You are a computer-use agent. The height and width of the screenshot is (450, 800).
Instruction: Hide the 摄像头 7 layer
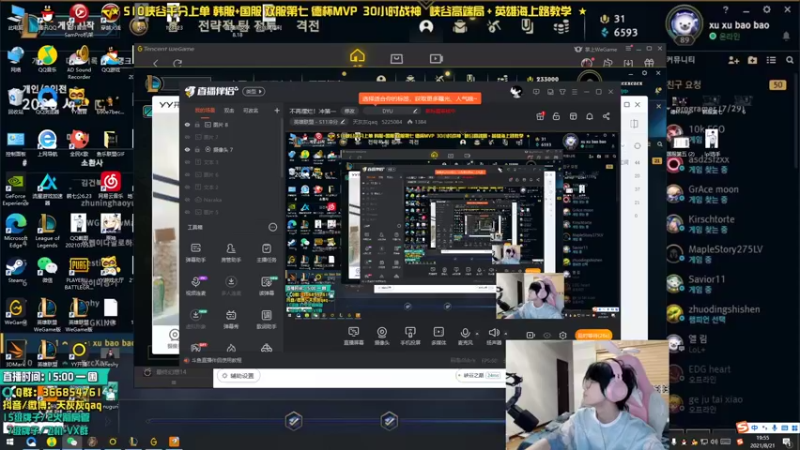187,149
